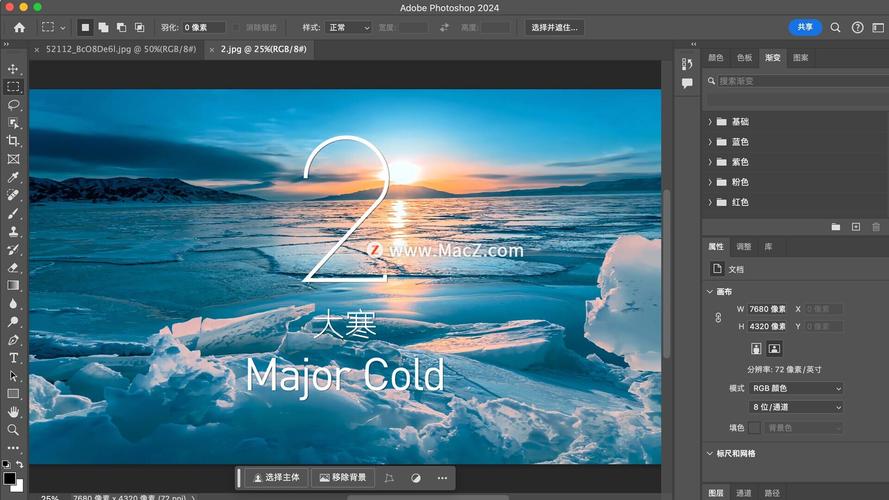Click the 移除背景 button

coord(342,478)
